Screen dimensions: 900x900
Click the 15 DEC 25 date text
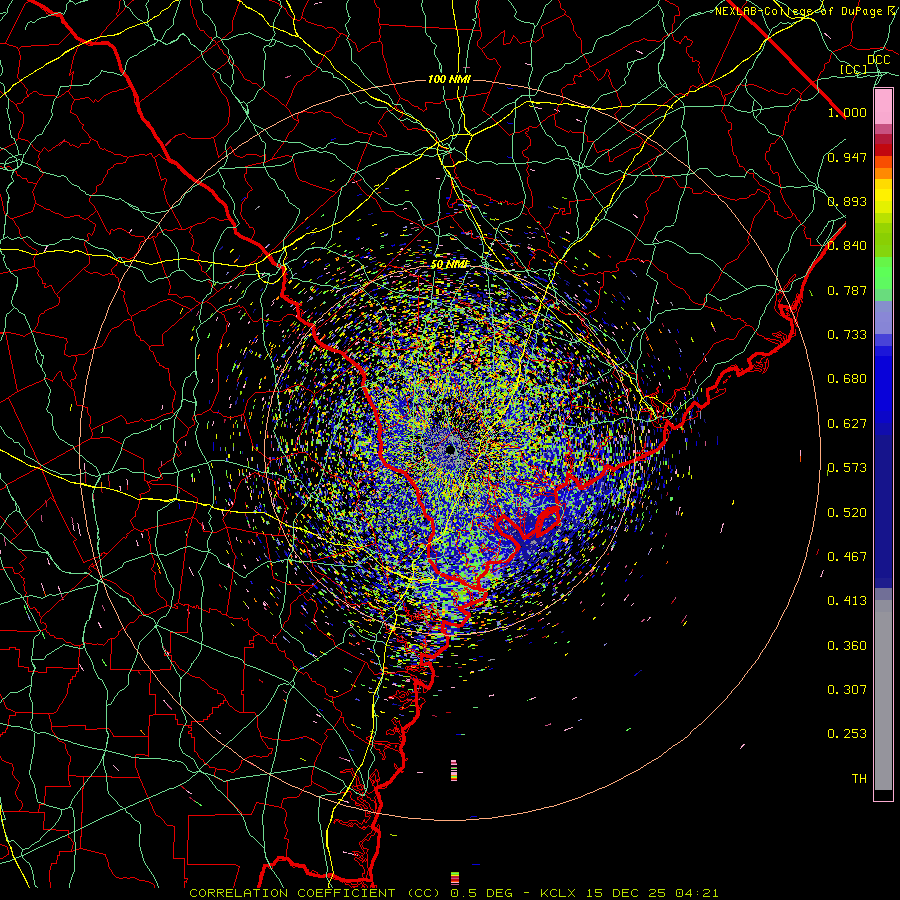pyautogui.click(x=626, y=893)
